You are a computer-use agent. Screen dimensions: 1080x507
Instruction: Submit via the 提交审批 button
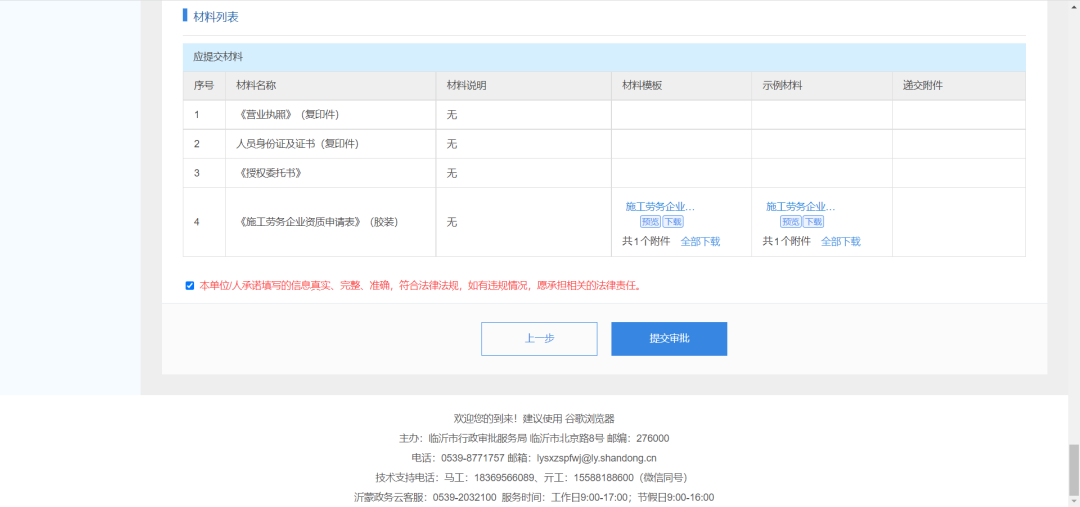669,339
